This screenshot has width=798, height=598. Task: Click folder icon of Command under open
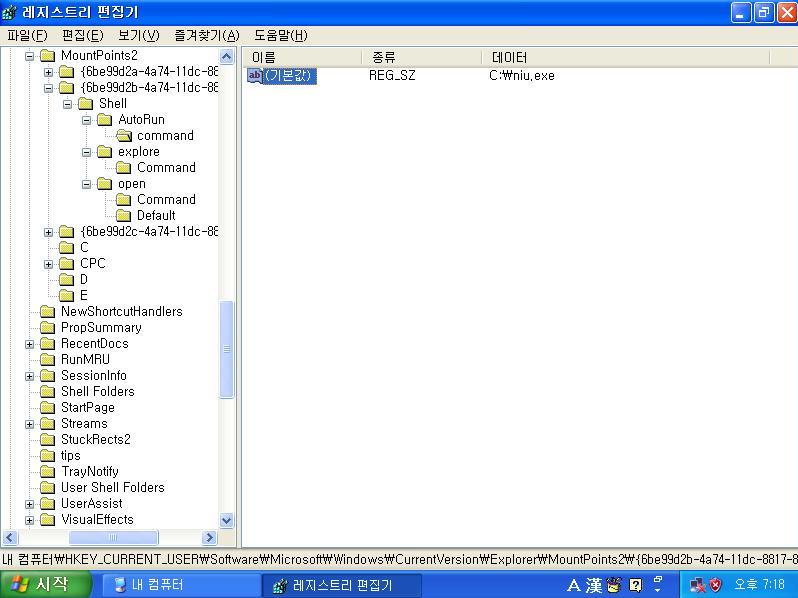pyautogui.click(x=124, y=200)
